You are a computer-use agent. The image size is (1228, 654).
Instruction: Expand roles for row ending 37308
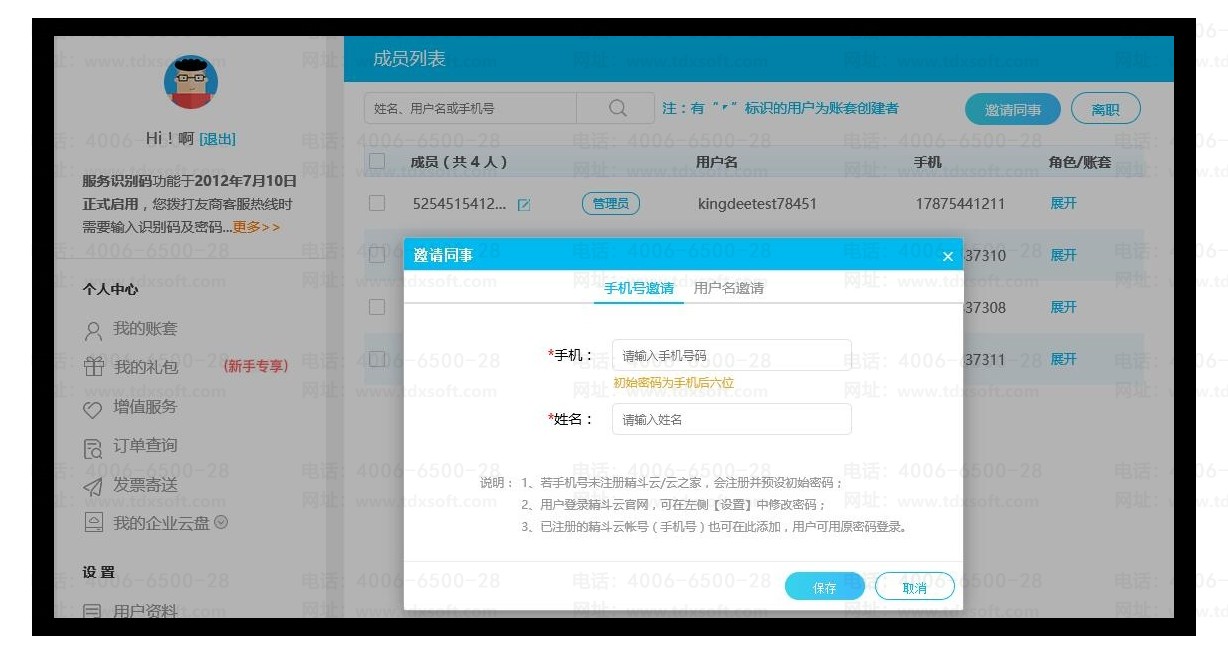point(1063,307)
